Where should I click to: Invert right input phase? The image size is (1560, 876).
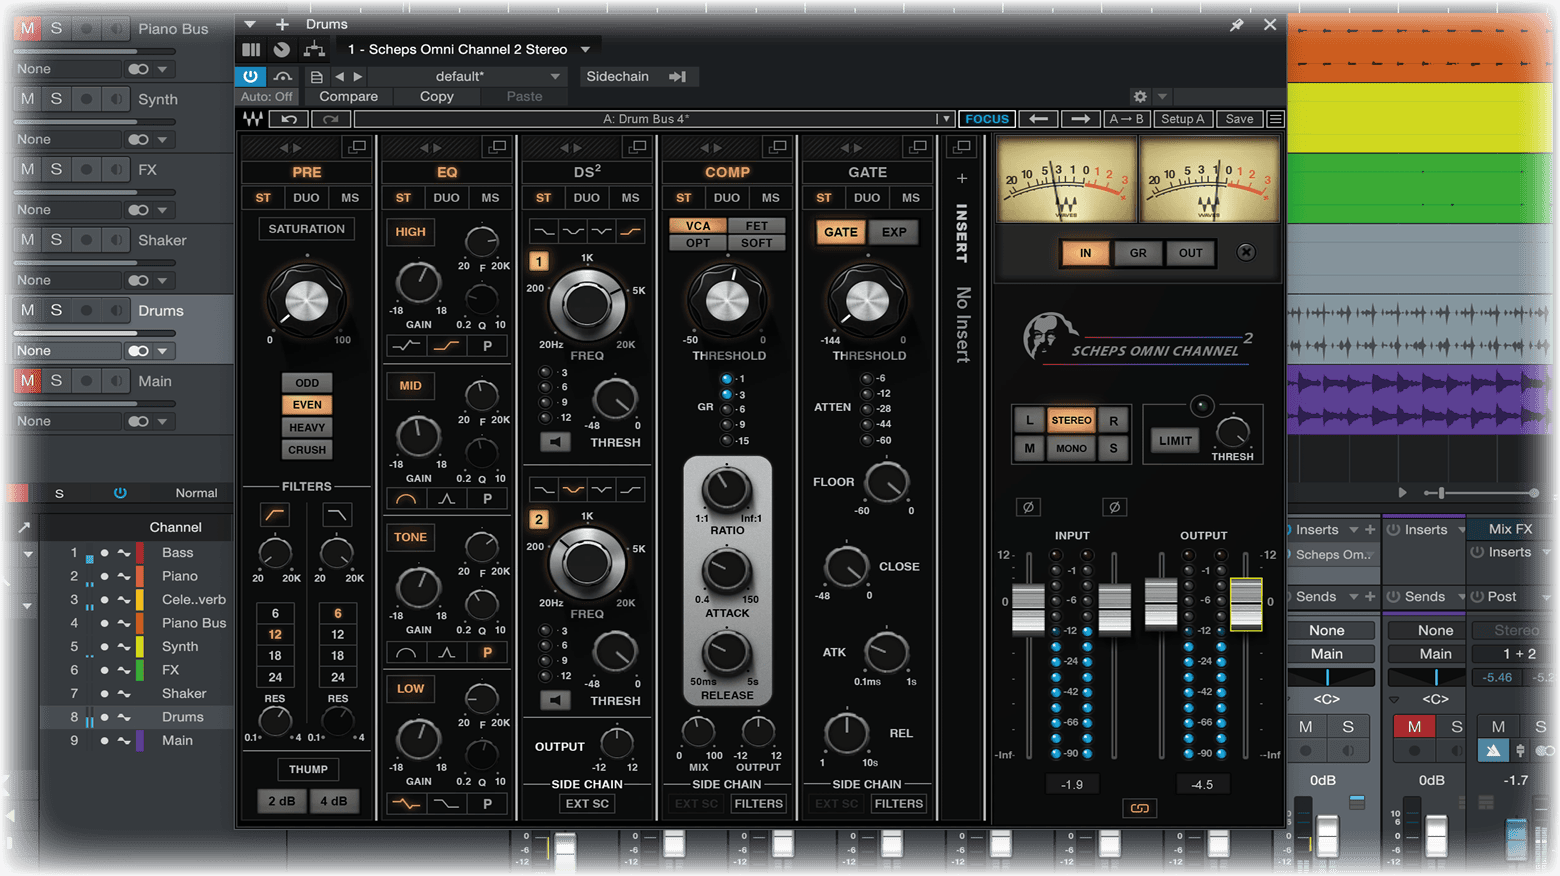point(1114,507)
